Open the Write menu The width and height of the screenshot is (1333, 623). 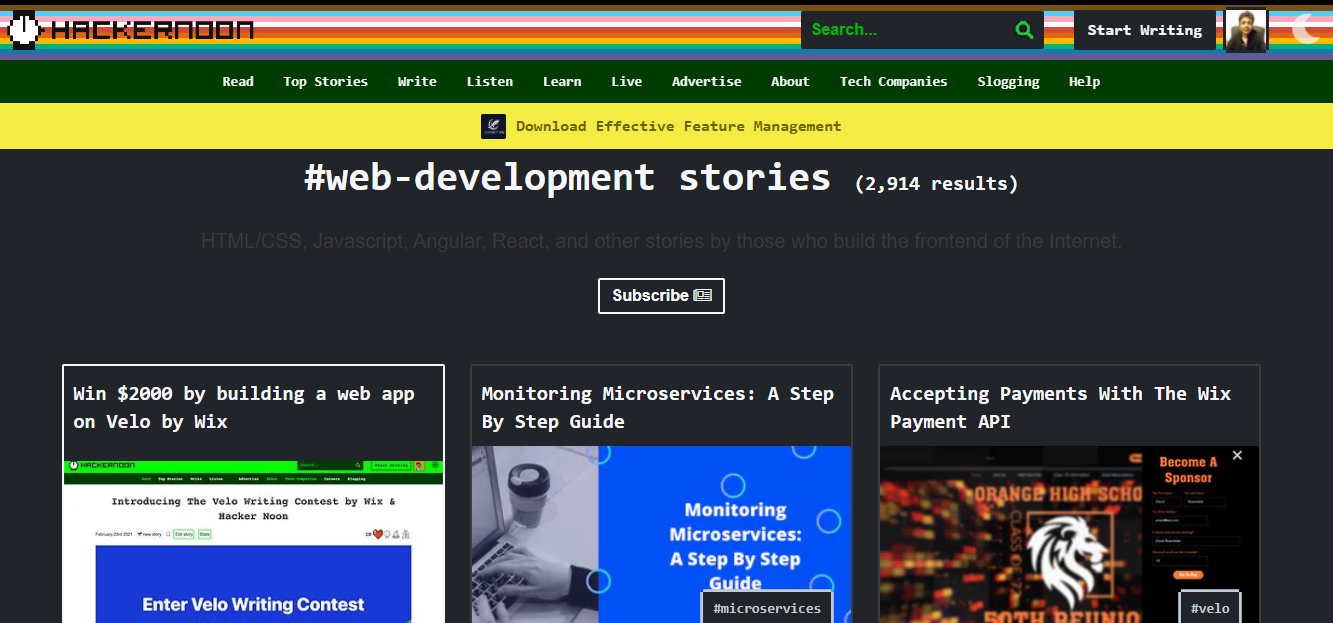tap(417, 82)
